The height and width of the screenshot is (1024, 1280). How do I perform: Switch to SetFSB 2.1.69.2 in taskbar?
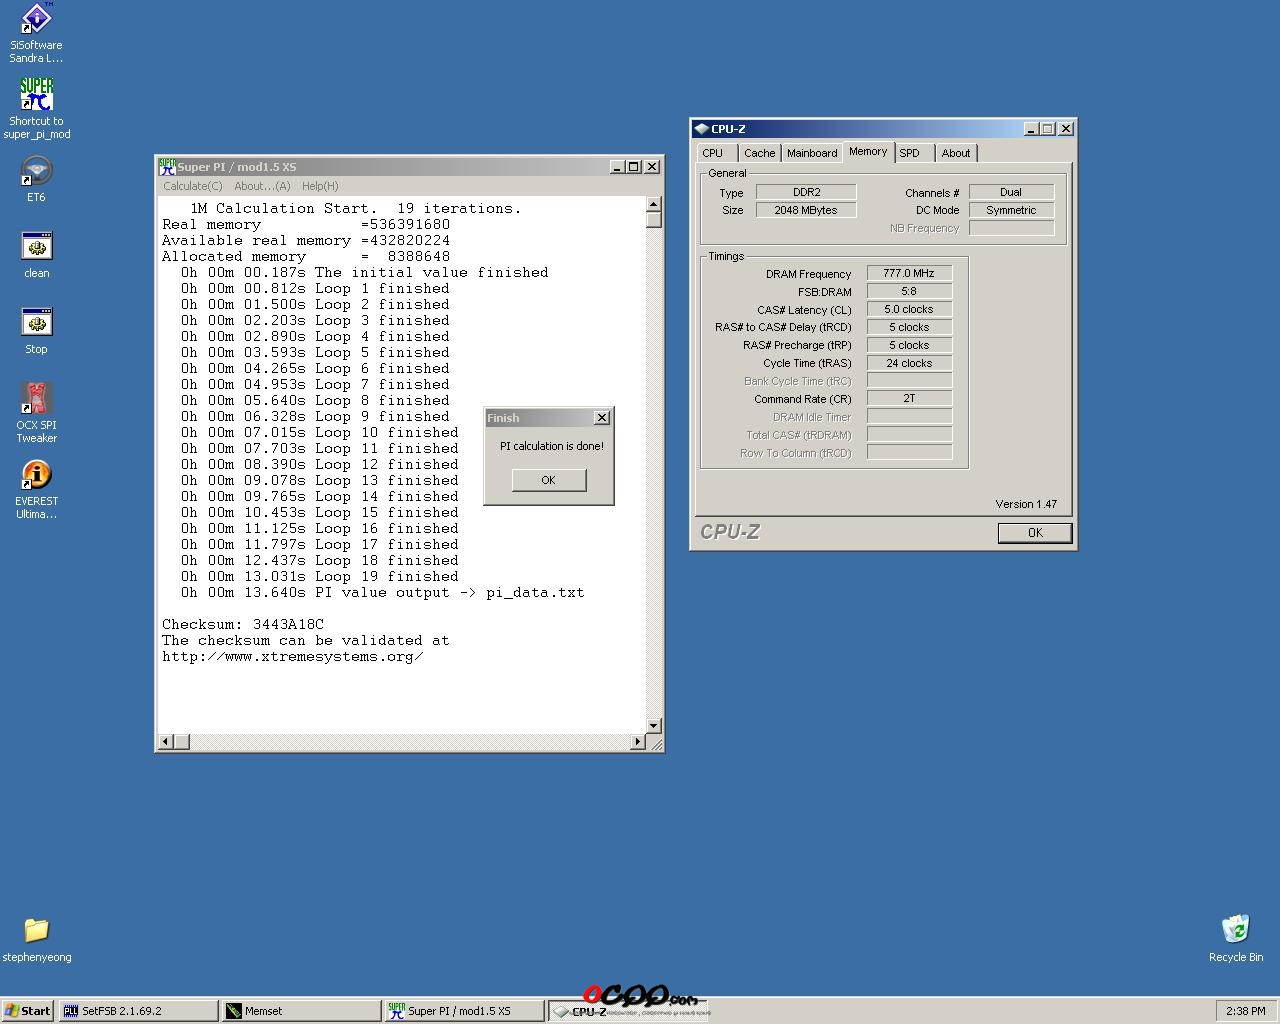[138, 1011]
